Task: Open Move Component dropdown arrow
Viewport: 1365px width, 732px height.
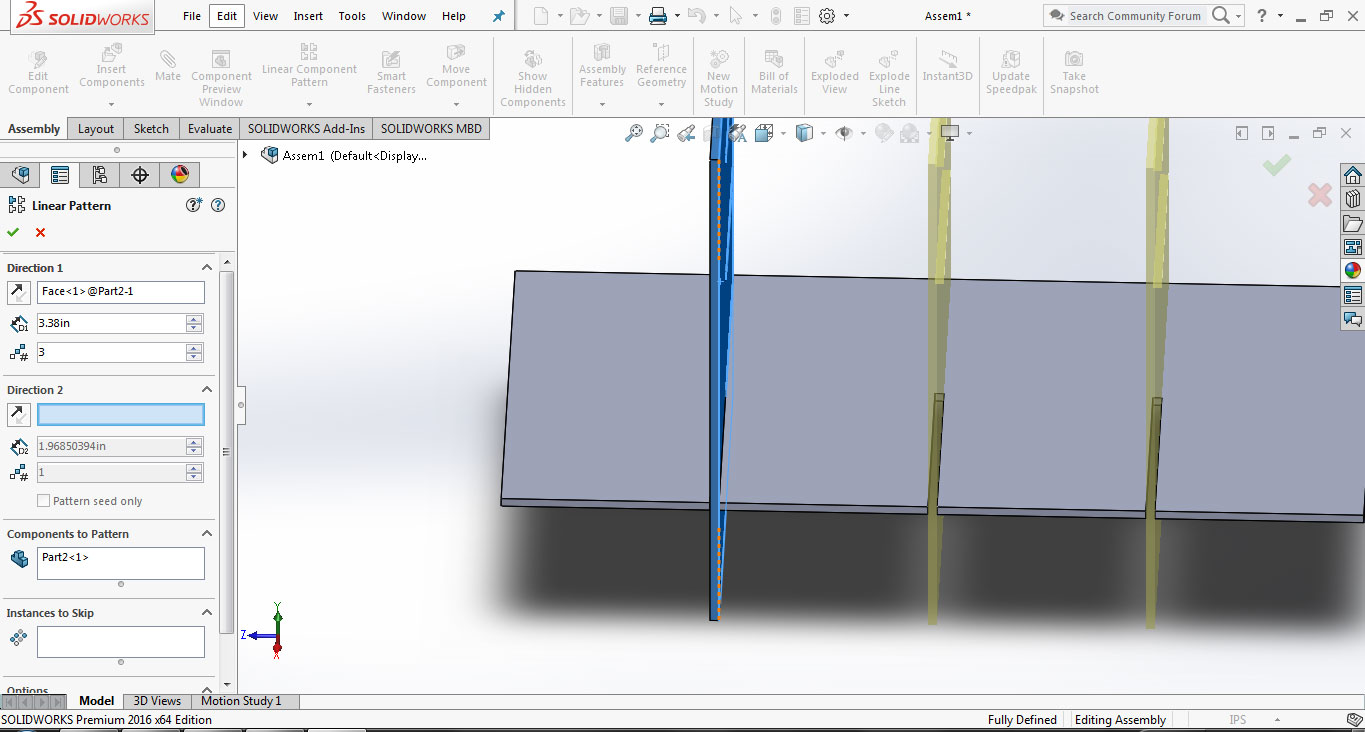Action: pos(456,104)
